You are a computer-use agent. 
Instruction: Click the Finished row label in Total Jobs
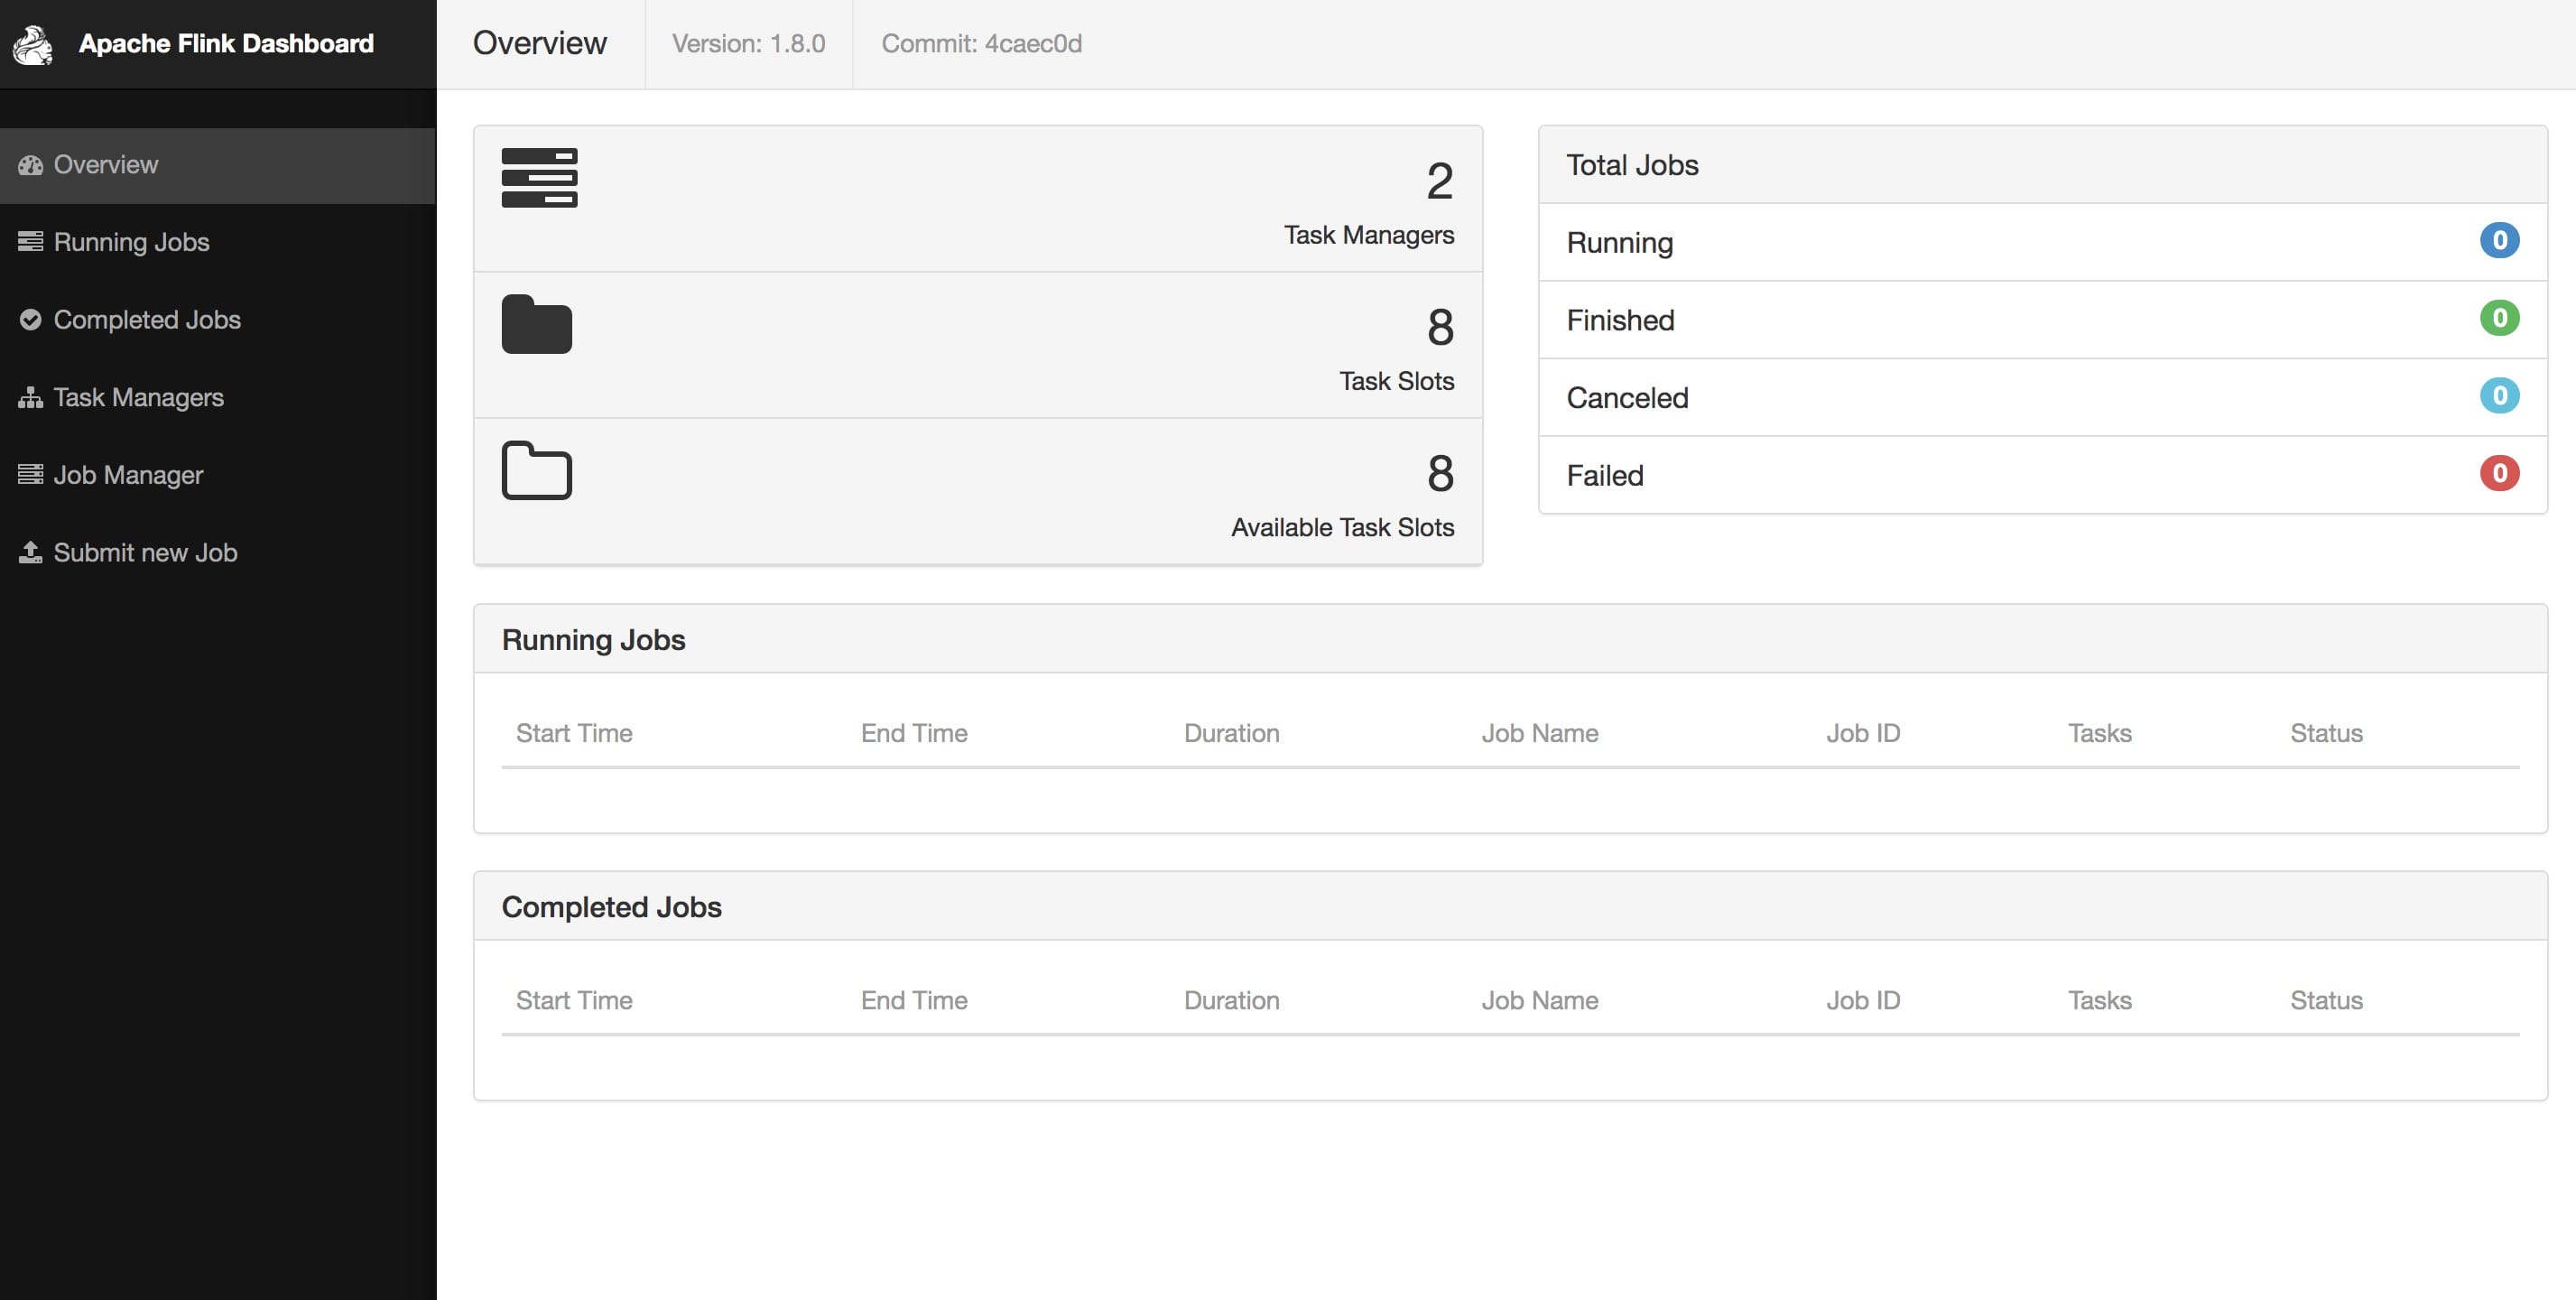(x=1620, y=320)
